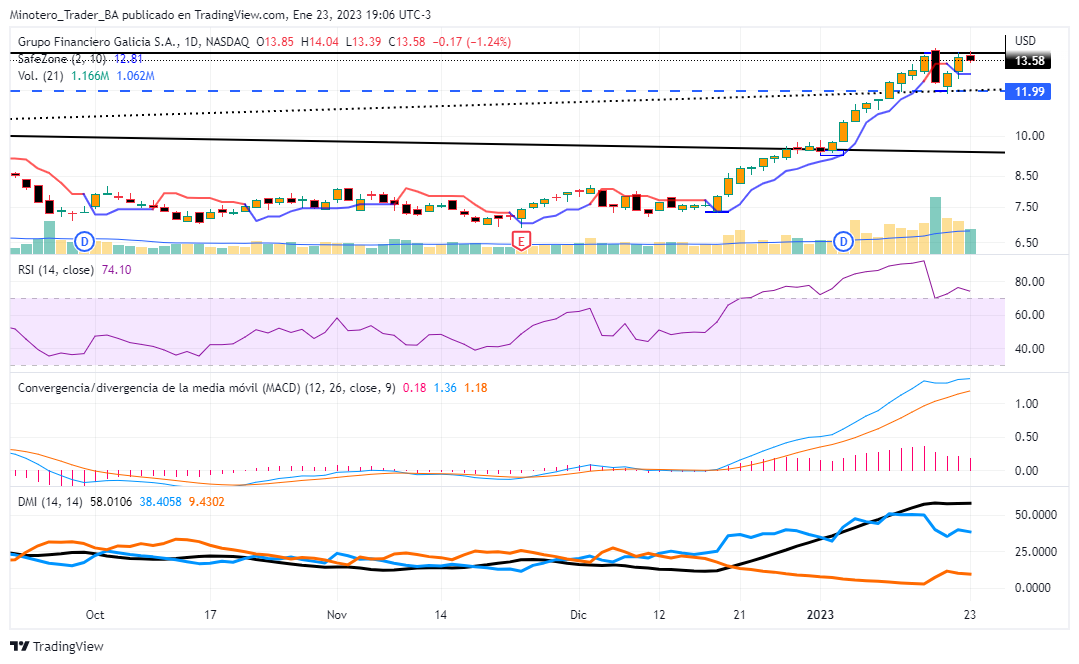Click the volume average value 1.062M
The width and height of the screenshot is (1079, 664).
[x=136, y=76]
